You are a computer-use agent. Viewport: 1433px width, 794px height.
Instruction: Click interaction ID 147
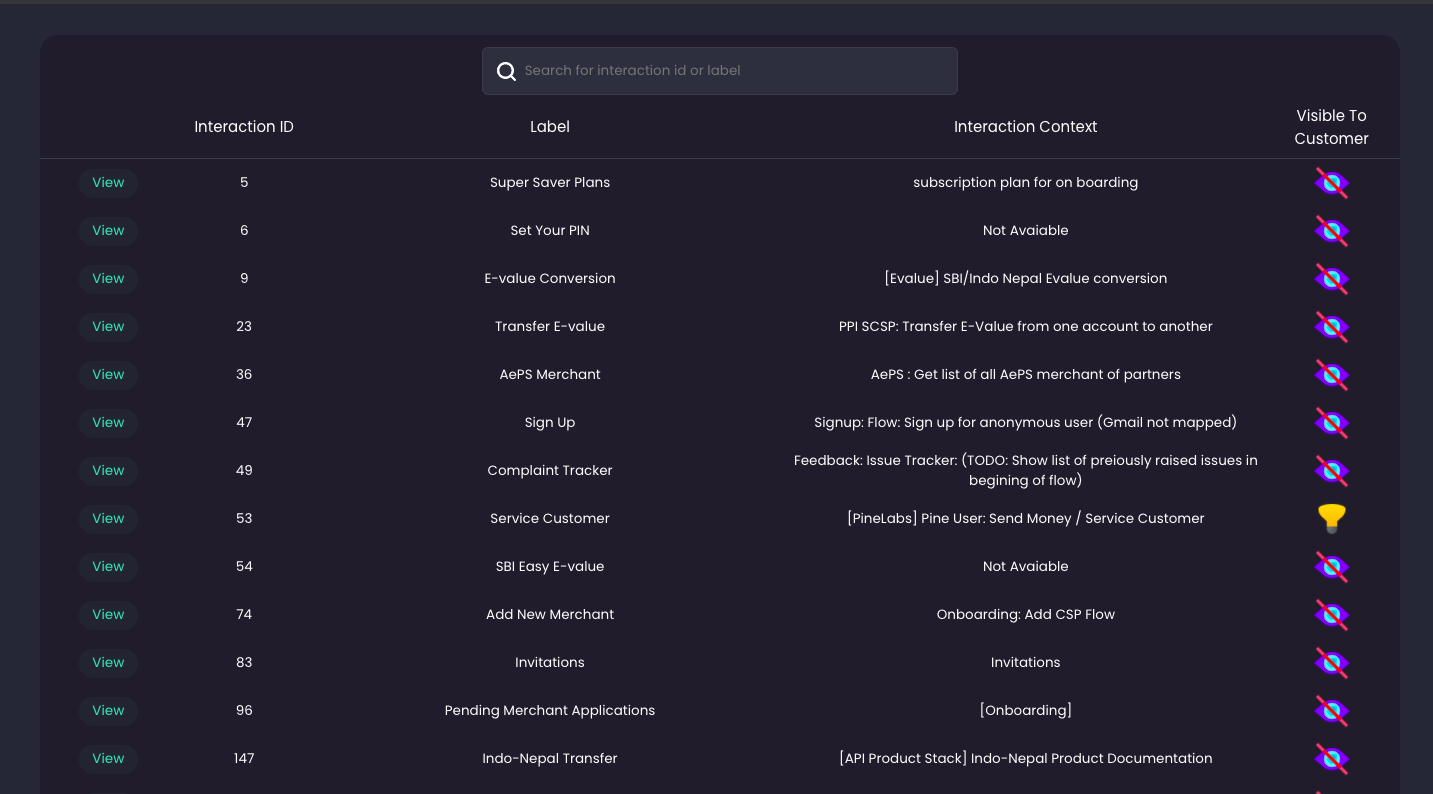(x=244, y=759)
